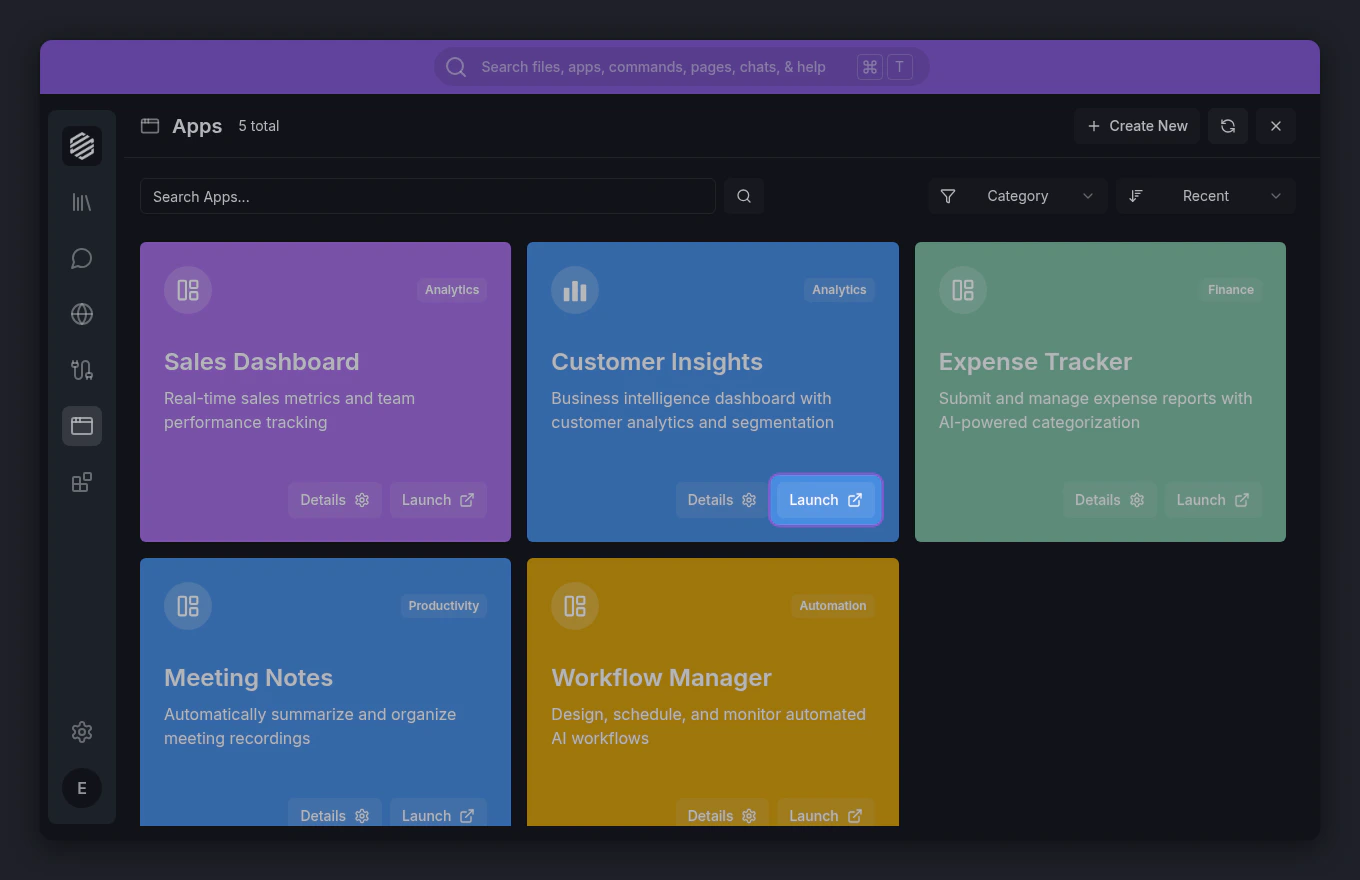Click the Meeting Notes layout icon
Screen dimensions: 1360x880
tap(188, 606)
